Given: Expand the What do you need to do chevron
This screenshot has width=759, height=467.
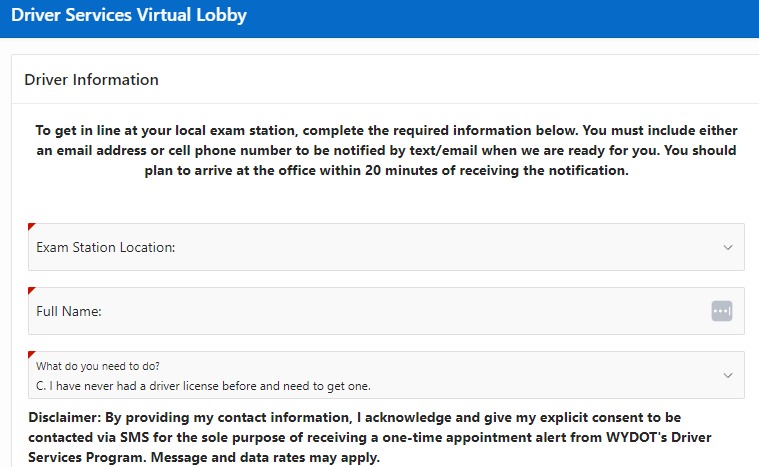Looking at the screenshot, I should pyautogui.click(x=728, y=375).
